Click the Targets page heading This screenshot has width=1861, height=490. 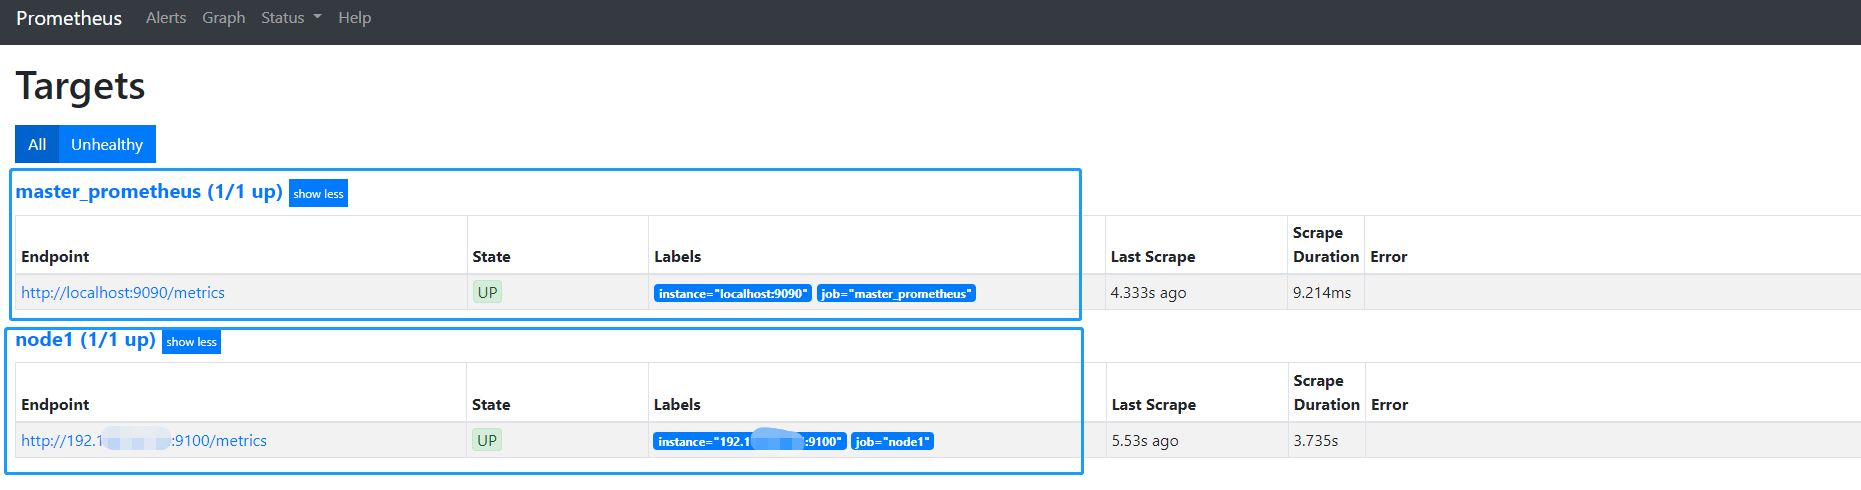pyautogui.click(x=80, y=86)
